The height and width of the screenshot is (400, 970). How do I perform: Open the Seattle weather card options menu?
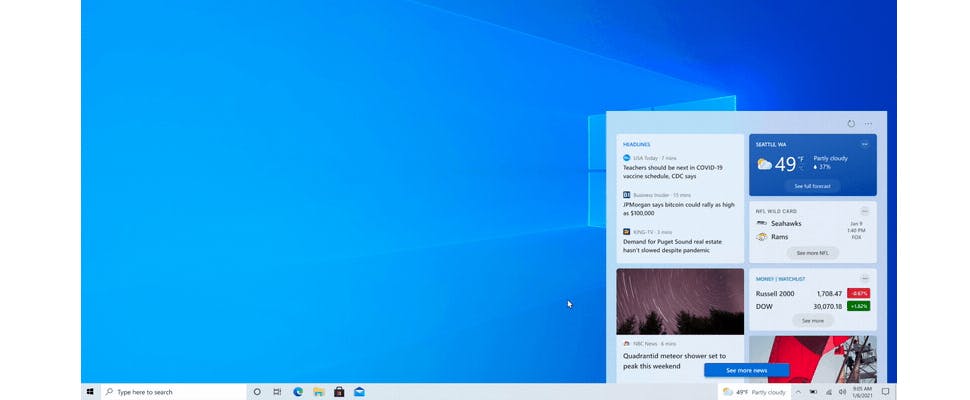[864, 144]
